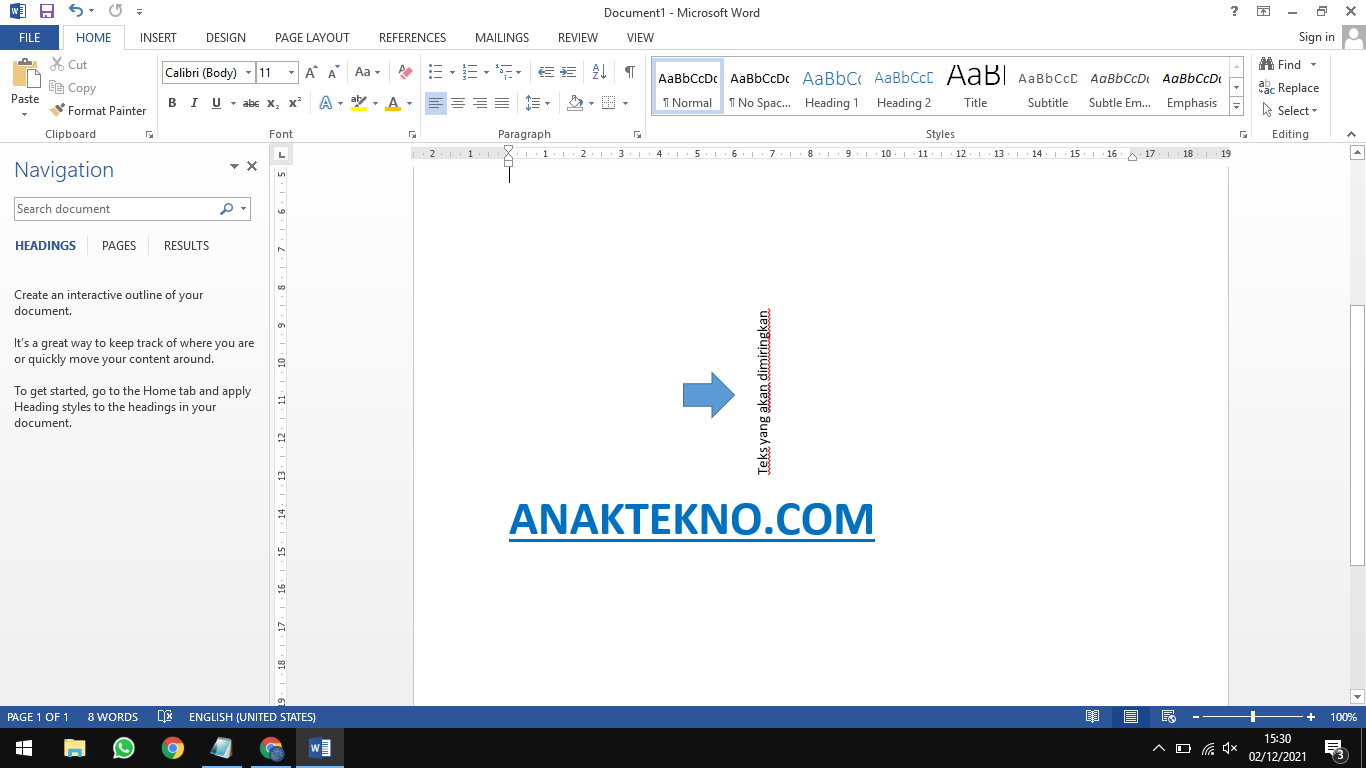Screen dimensions: 1366x768
Task: Open proofing errors icon in status bar
Action: pyautogui.click(x=165, y=717)
